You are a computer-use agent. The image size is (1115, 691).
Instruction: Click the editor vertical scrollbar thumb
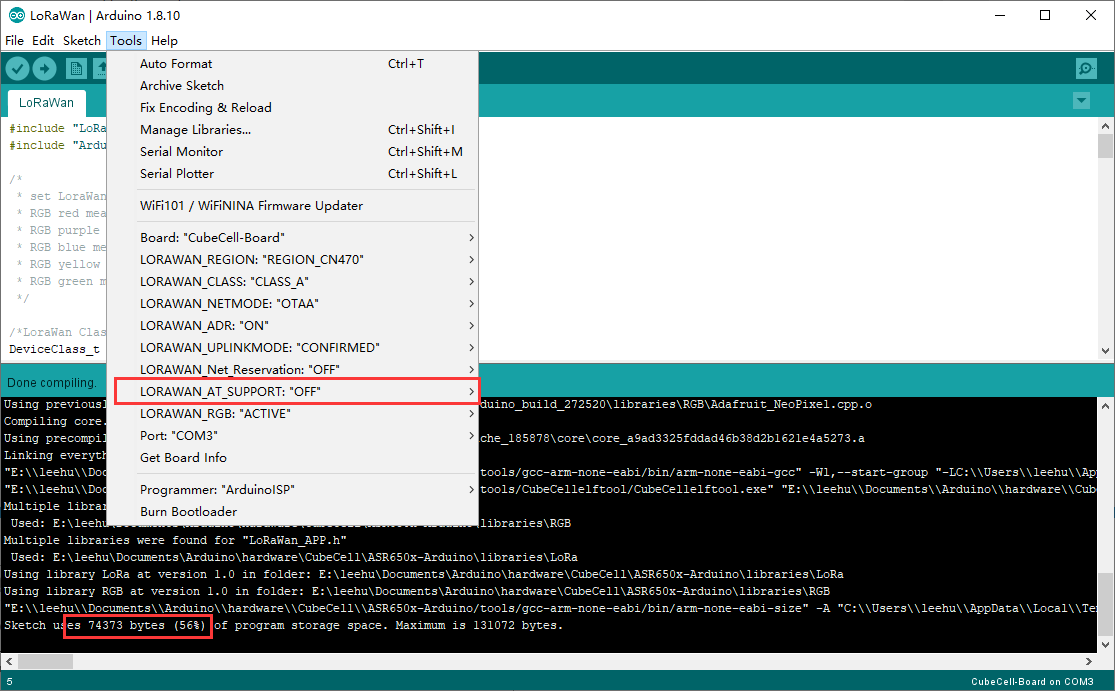coord(1105,146)
